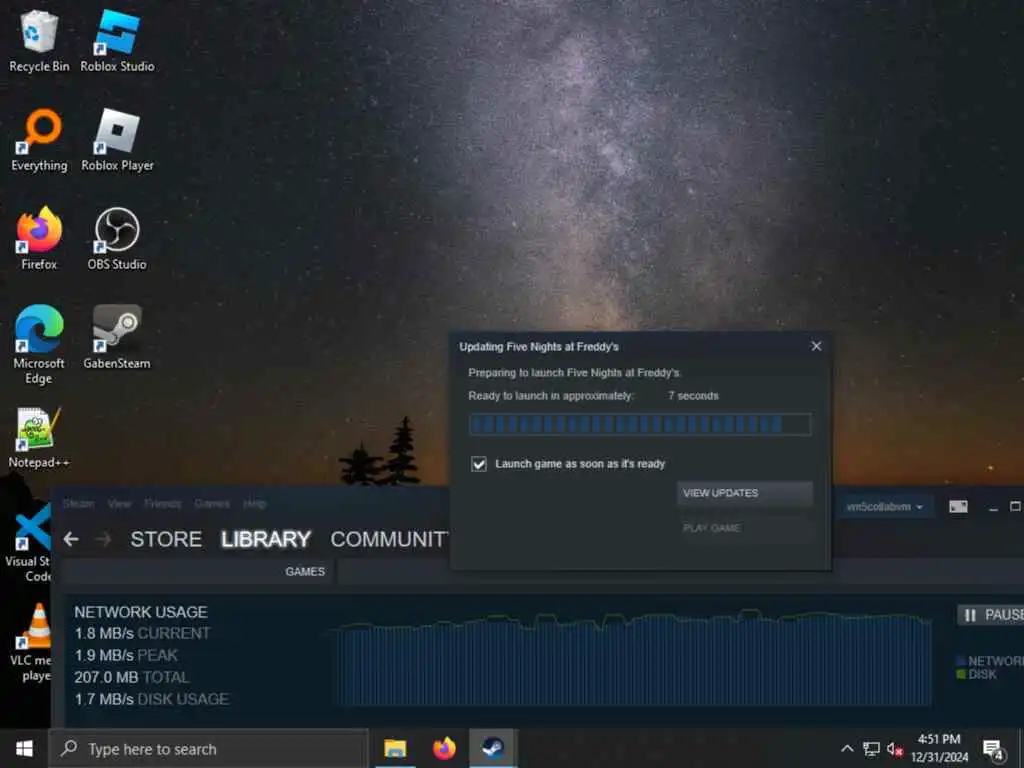Open Steam's Big Picture mode icon
The width and height of the screenshot is (1024, 768).
coord(958,507)
